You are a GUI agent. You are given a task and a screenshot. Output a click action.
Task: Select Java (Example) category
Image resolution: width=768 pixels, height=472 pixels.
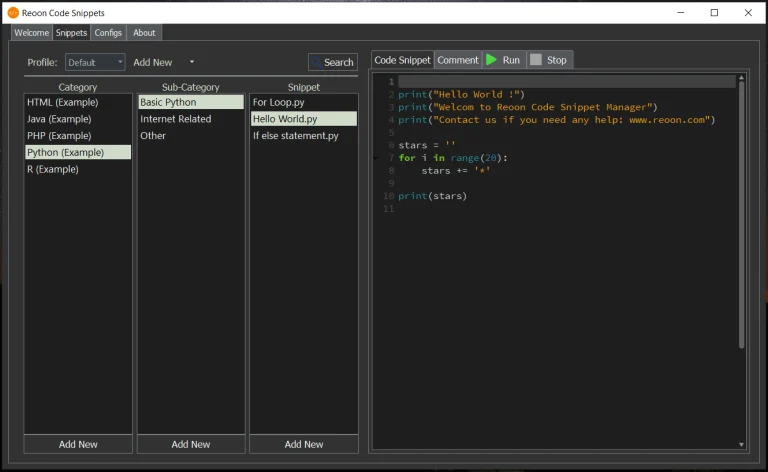click(78, 119)
